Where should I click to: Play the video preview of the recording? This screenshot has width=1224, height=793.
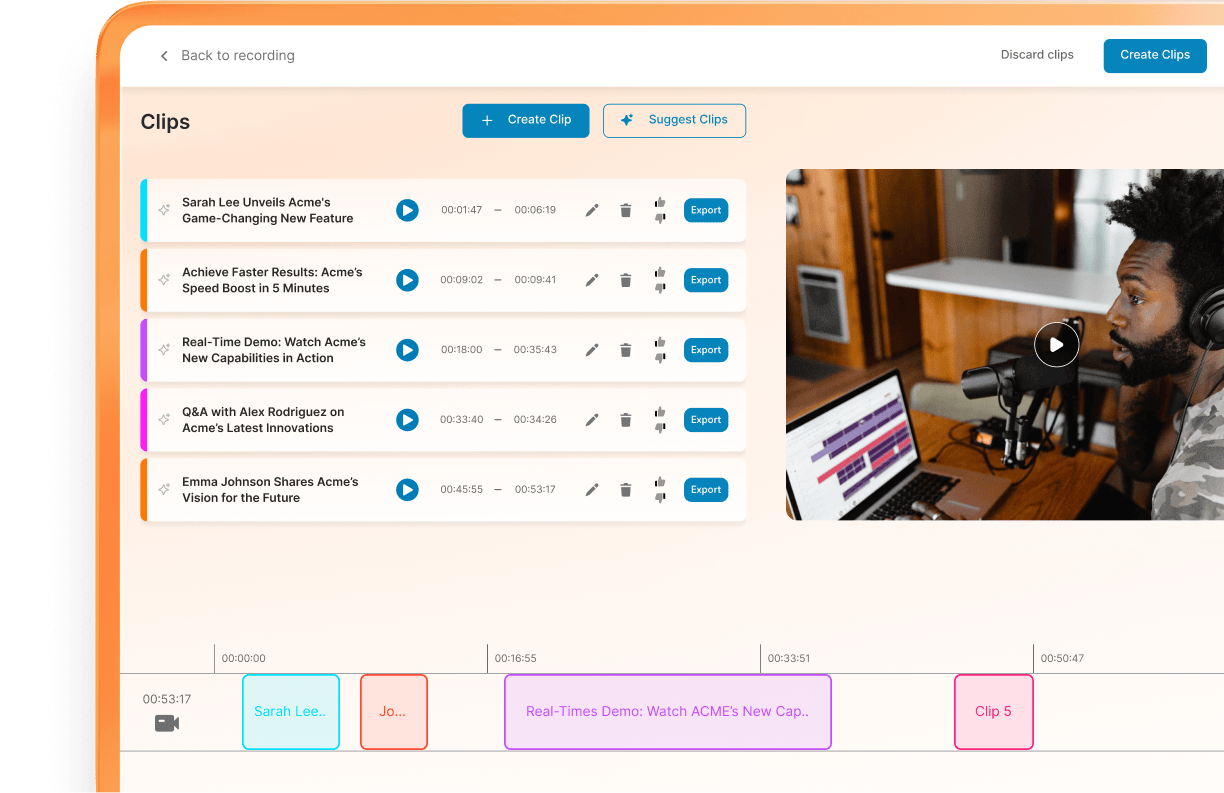(1057, 344)
